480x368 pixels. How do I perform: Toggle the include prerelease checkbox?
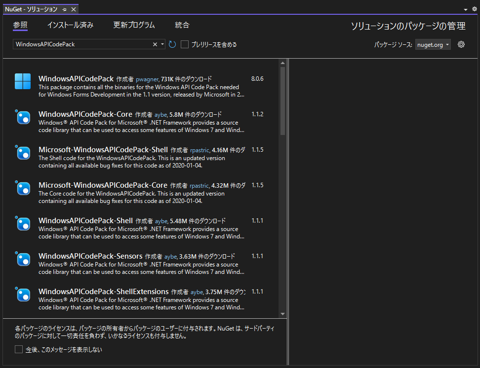[x=185, y=44]
